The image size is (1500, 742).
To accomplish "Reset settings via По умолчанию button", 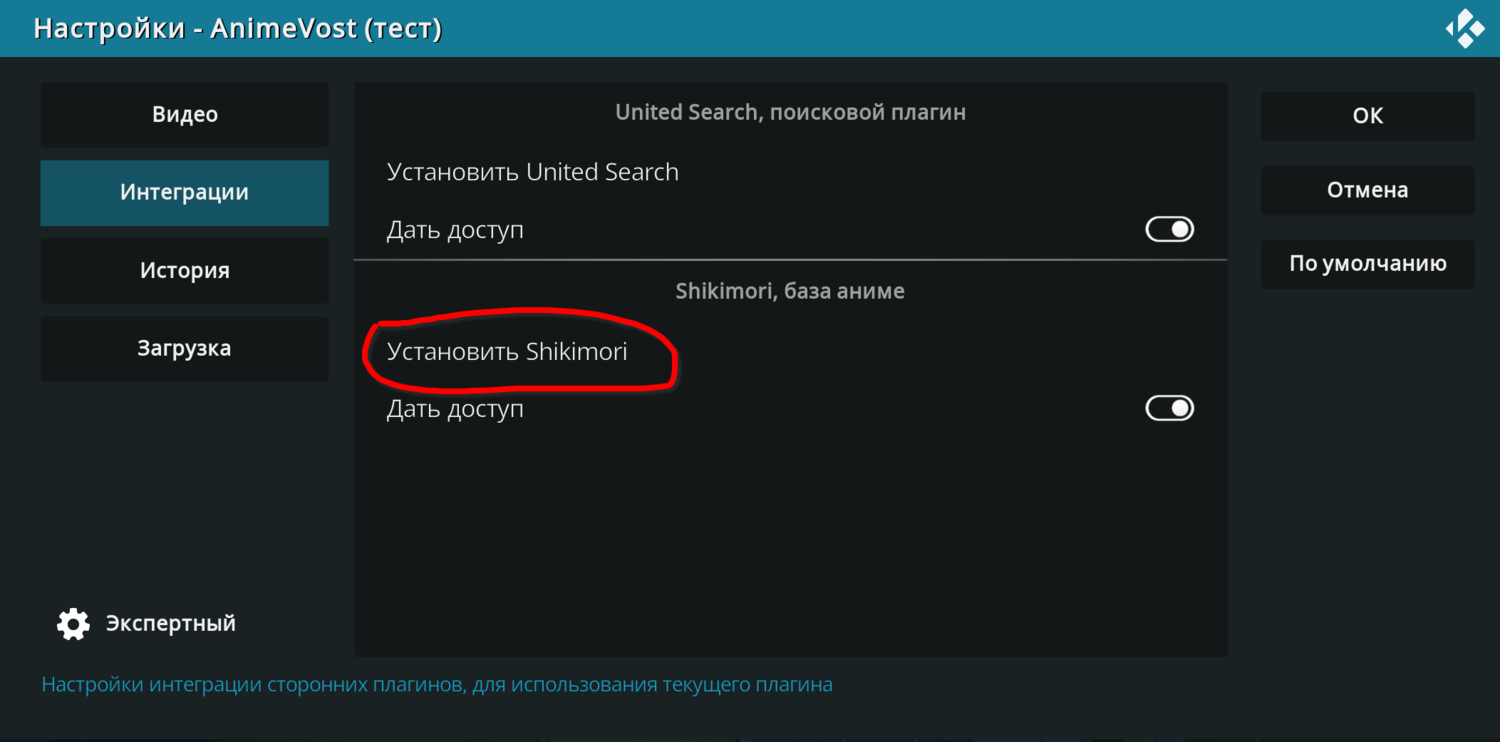I will (1368, 264).
